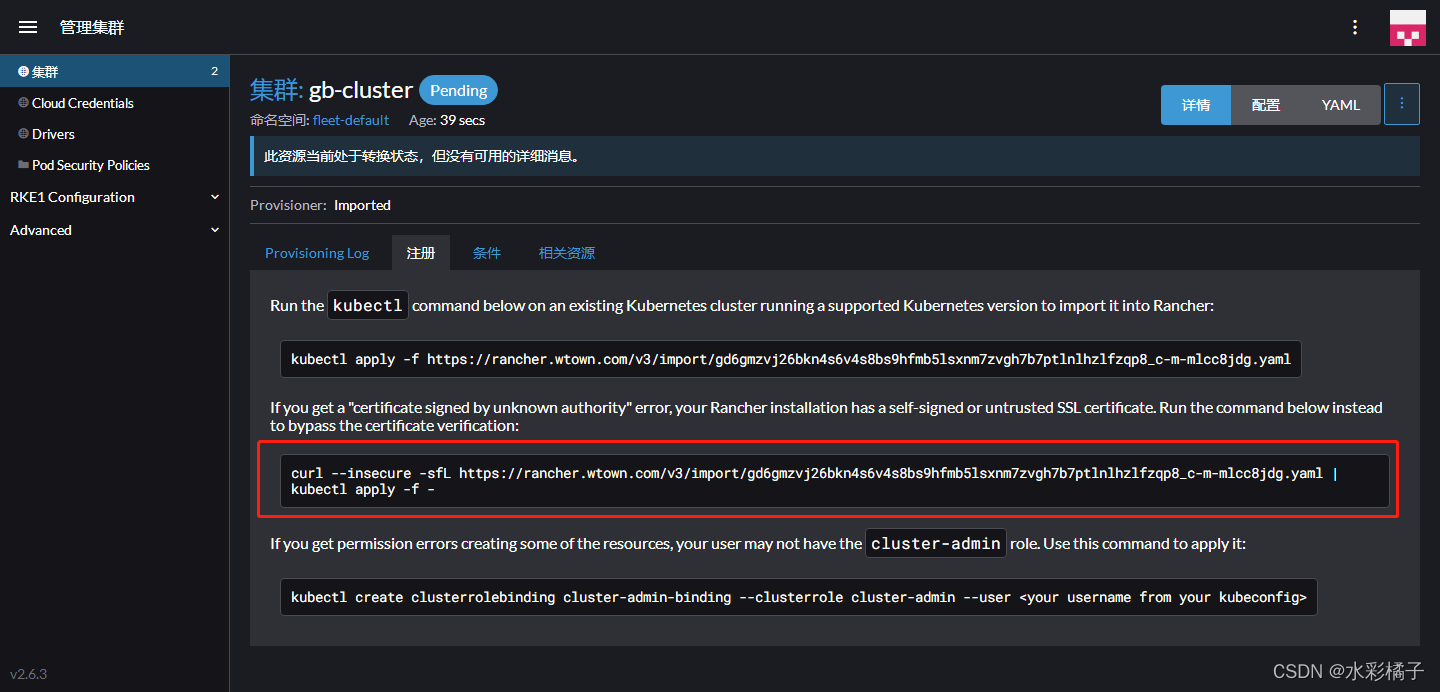This screenshot has width=1440, height=692.
Task: Click the v2.6.3 version label
Action: point(29,674)
